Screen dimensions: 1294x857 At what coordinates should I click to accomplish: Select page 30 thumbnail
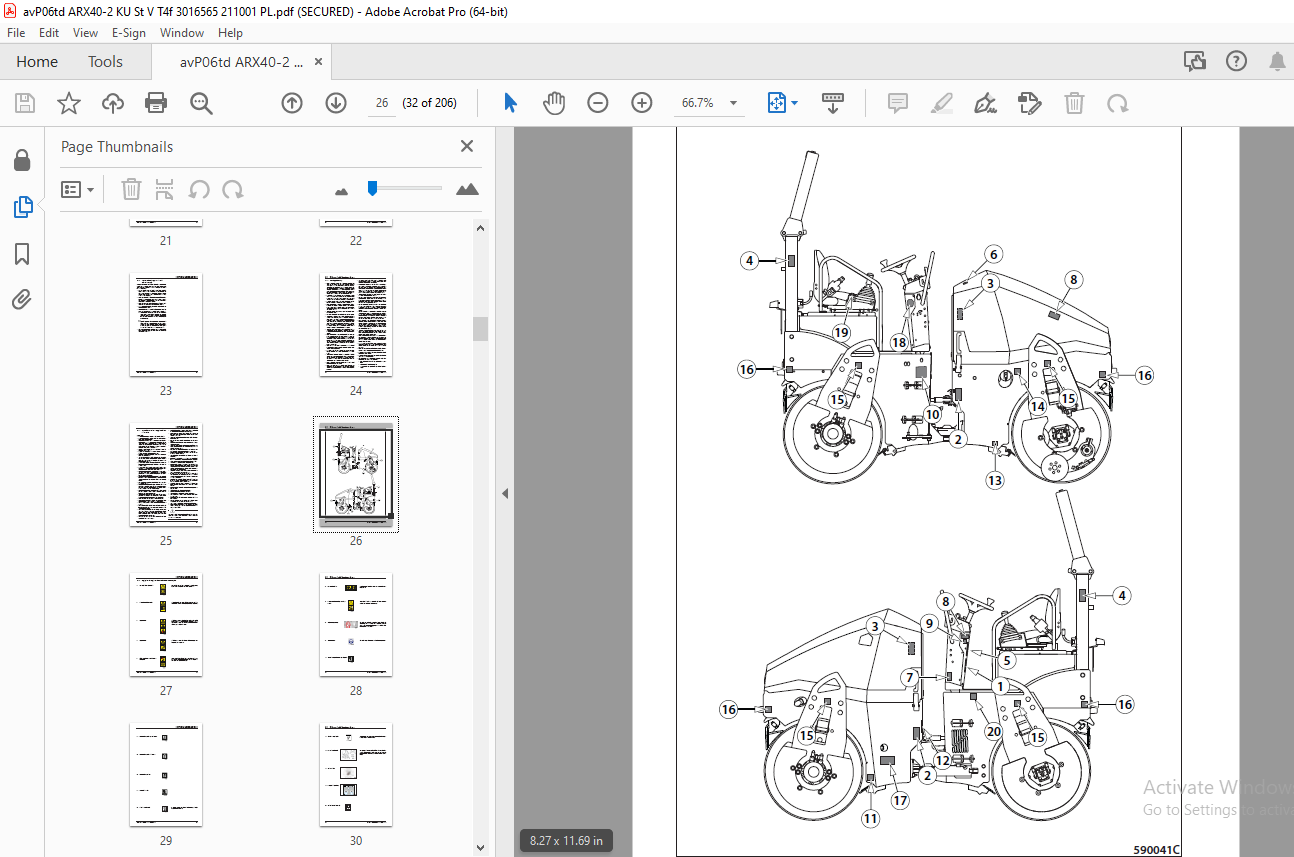356,775
